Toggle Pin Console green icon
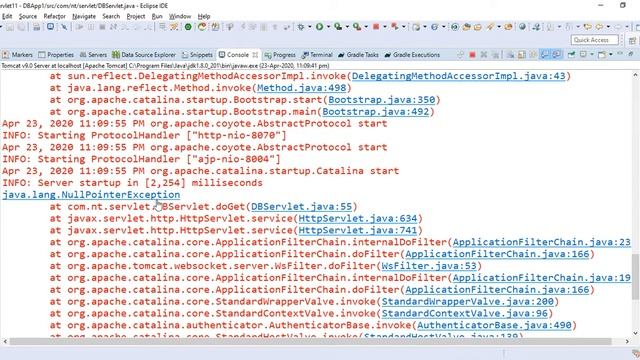The height and width of the screenshot is (360, 640). pyautogui.click(x=571, y=55)
